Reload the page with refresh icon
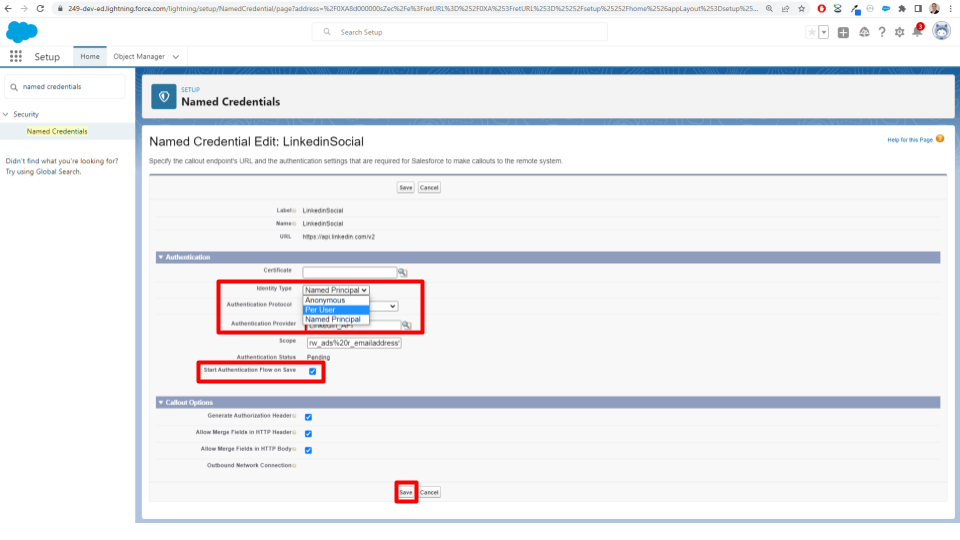960x540 pixels. click(x=40, y=9)
